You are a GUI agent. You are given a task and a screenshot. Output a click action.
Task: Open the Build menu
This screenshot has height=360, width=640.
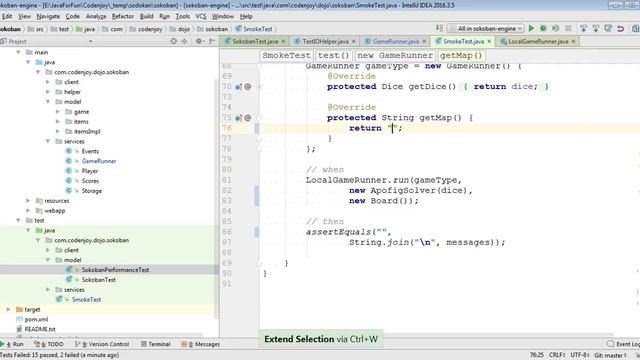click(x=147, y=16)
